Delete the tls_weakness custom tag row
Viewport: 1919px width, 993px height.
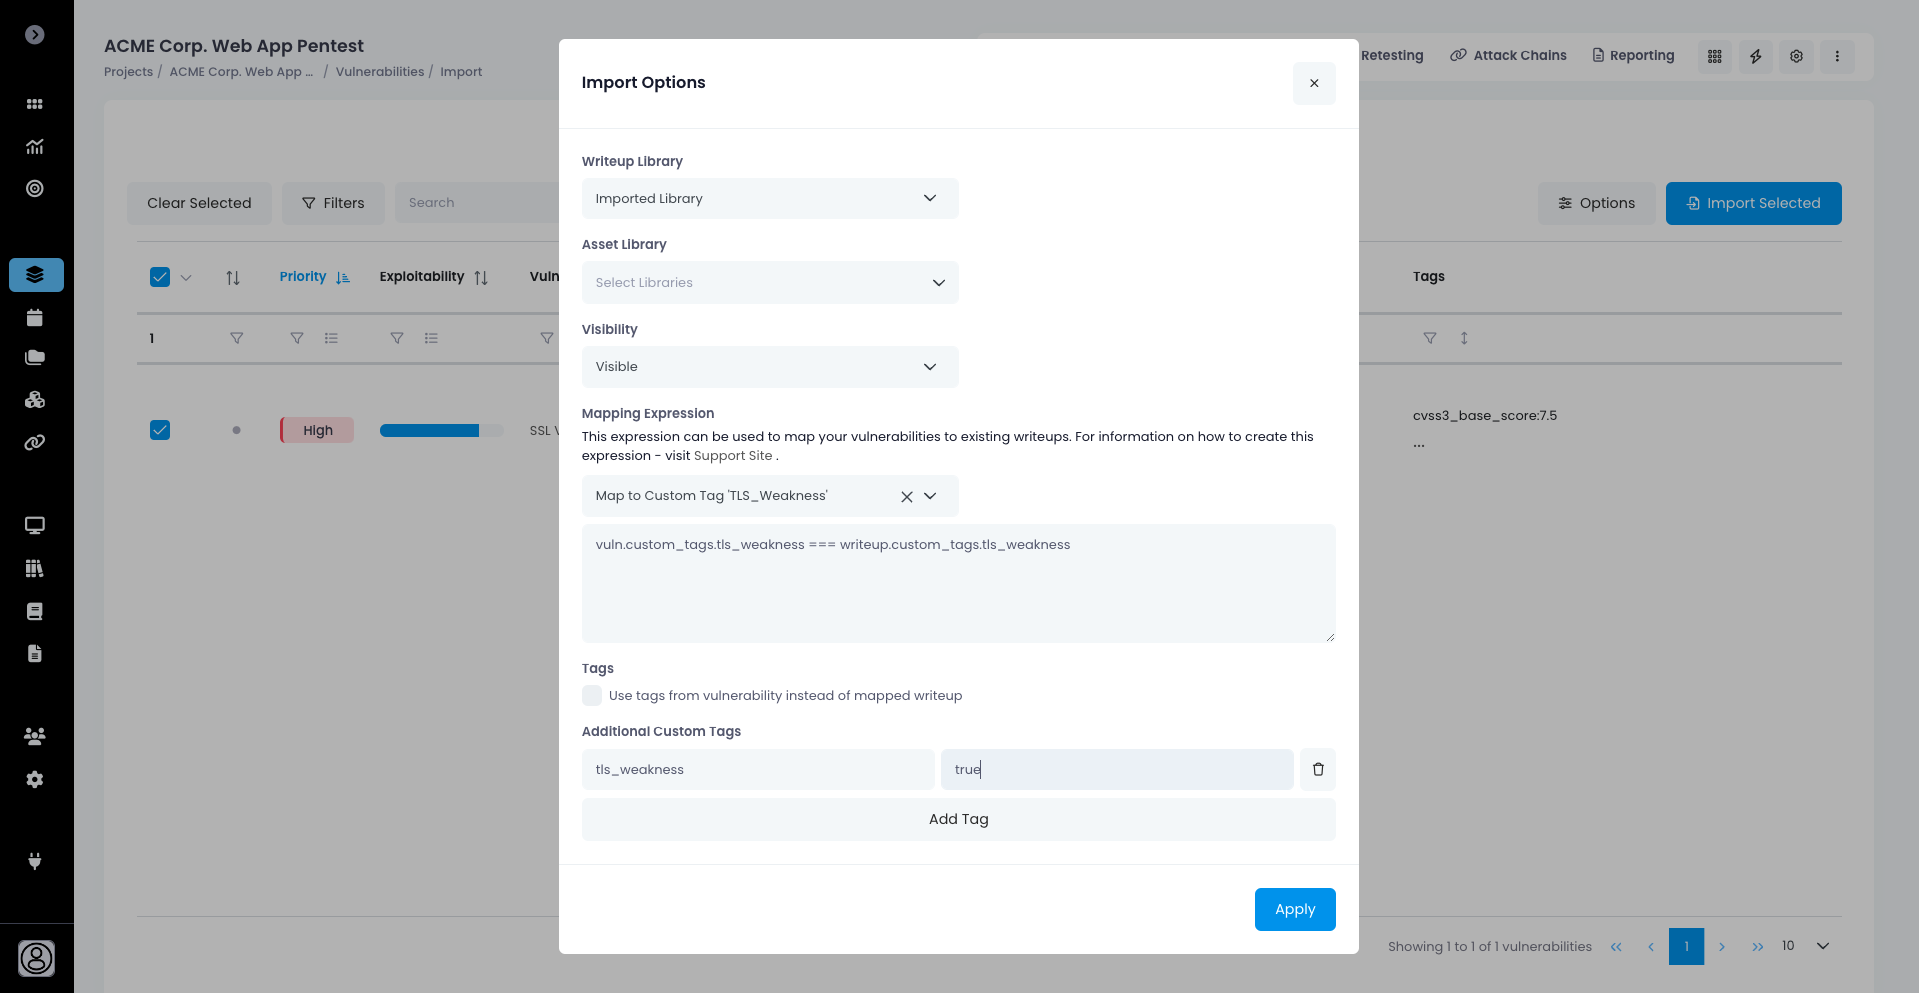tap(1317, 769)
